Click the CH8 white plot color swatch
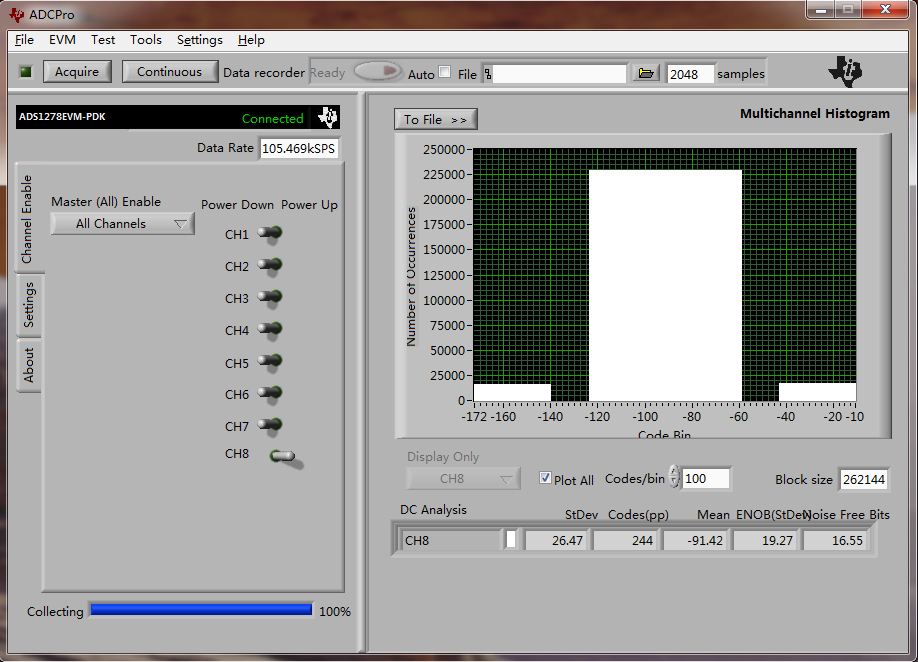The width and height of the screenshot is (918, 662). tap(511, 539)
